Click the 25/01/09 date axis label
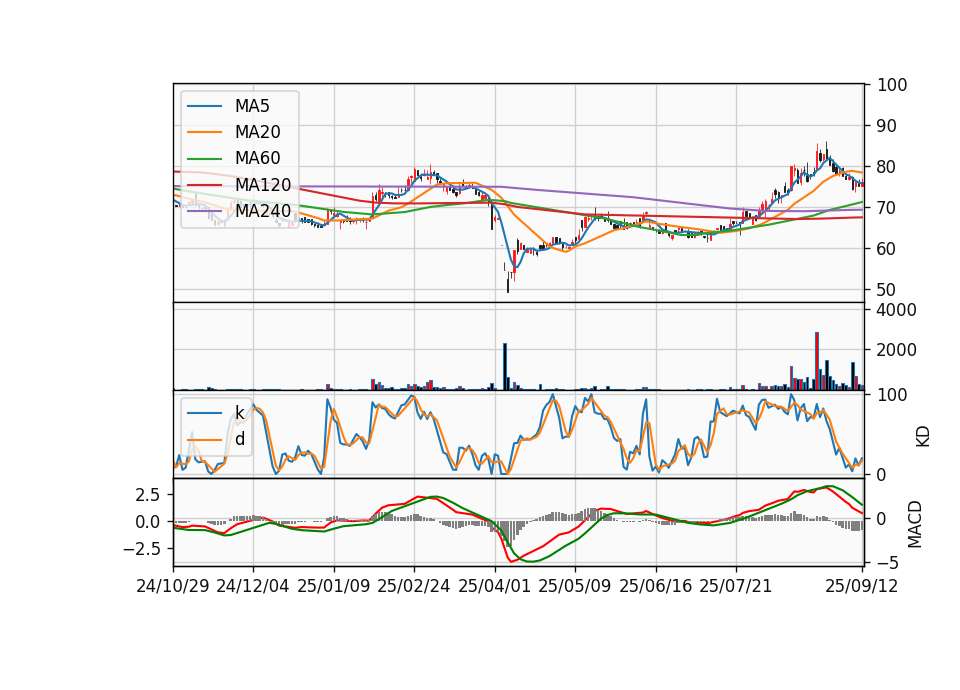The image size is (960, 690). (334, 586)
